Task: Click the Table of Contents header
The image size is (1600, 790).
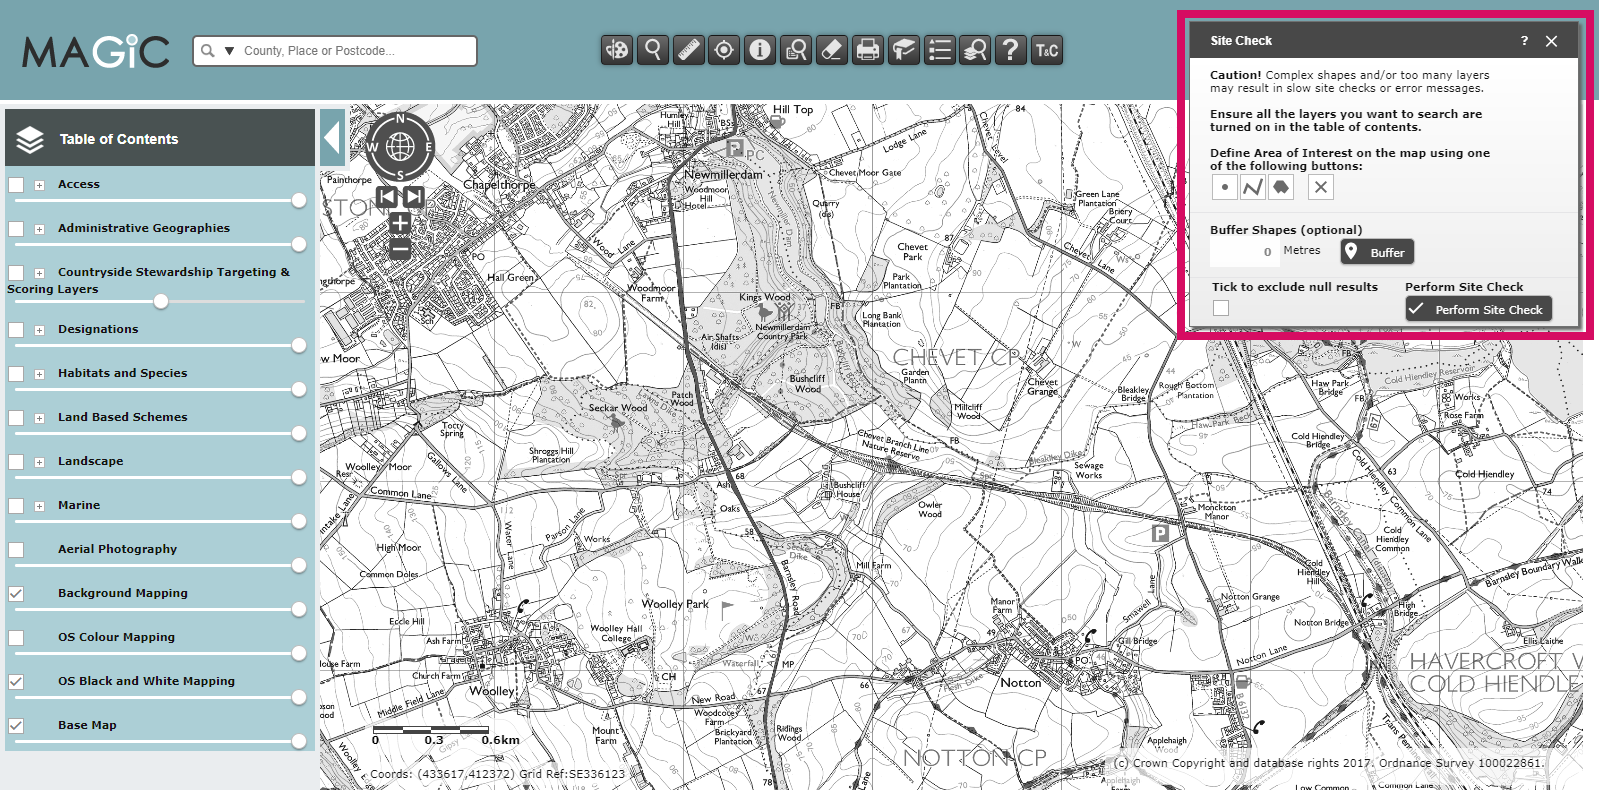Action: (x=160, y=138)
